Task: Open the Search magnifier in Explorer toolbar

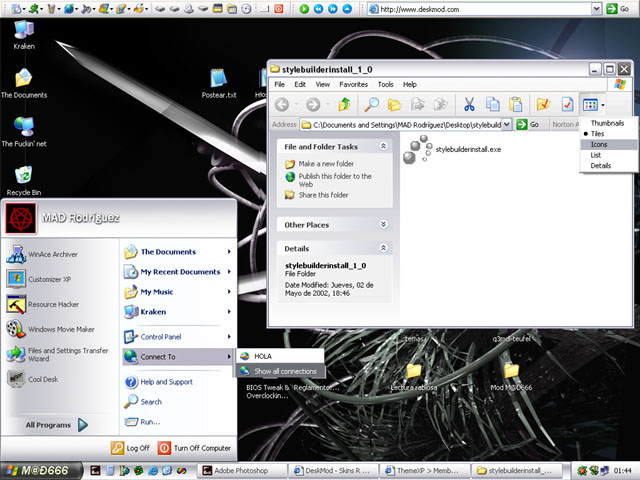Action: coord(371,104)
